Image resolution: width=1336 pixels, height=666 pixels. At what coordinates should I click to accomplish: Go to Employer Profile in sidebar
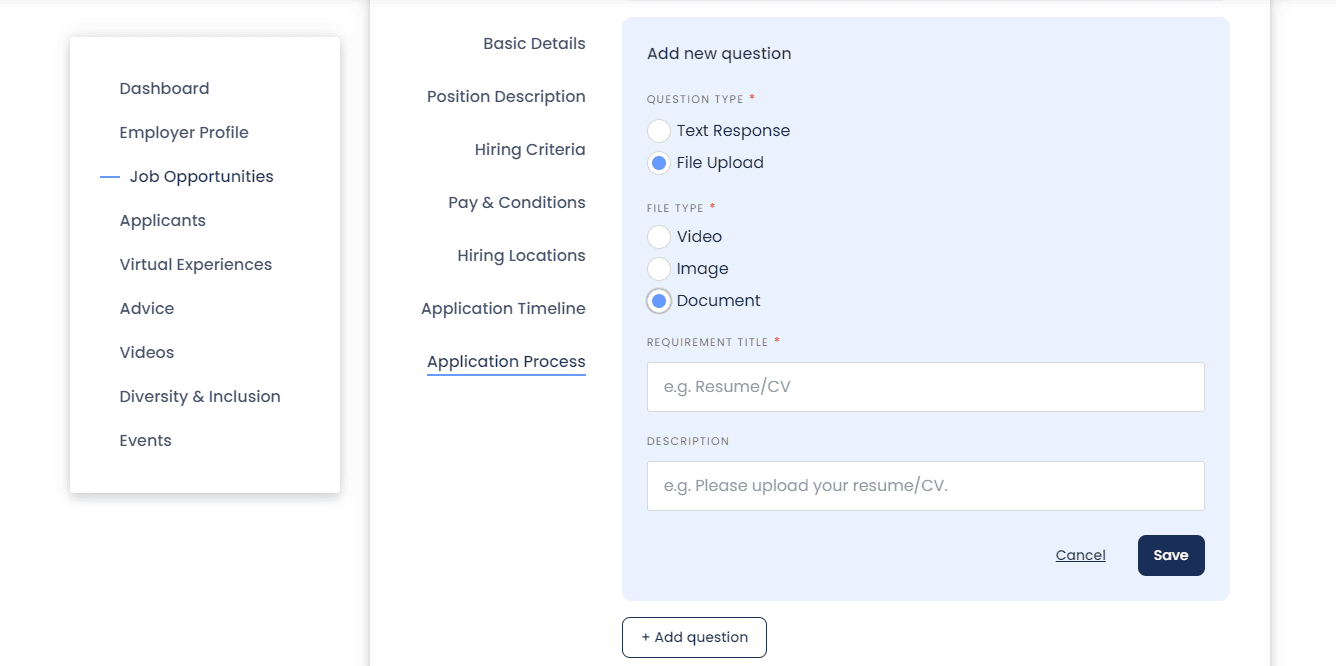pos(184,133)
